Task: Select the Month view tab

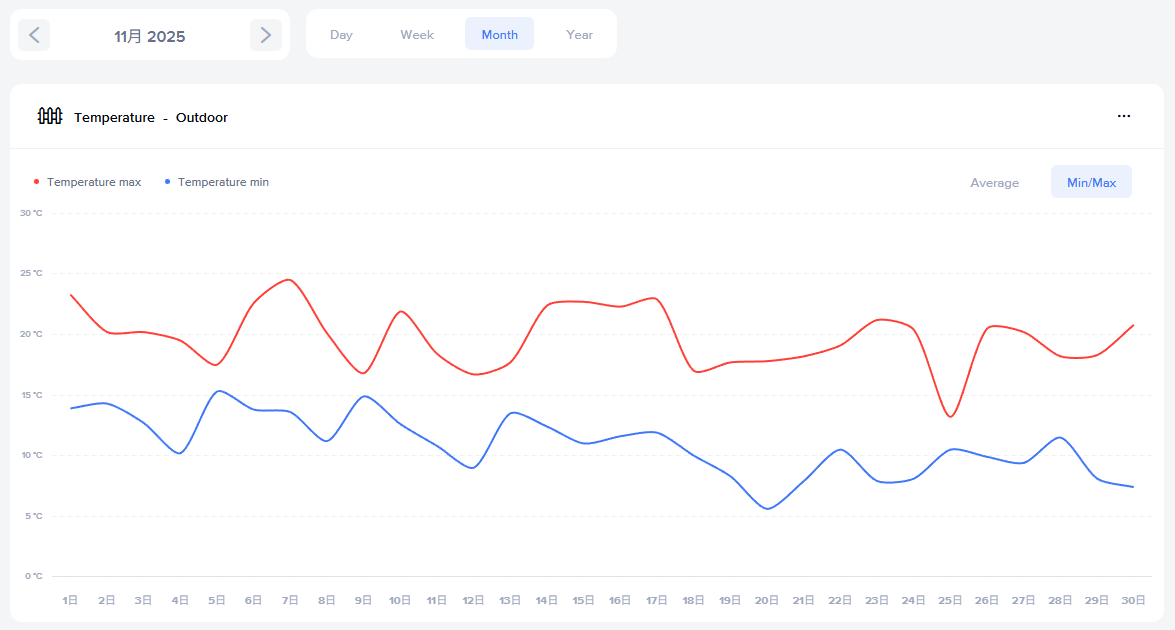Action: (x=499, y=34)
